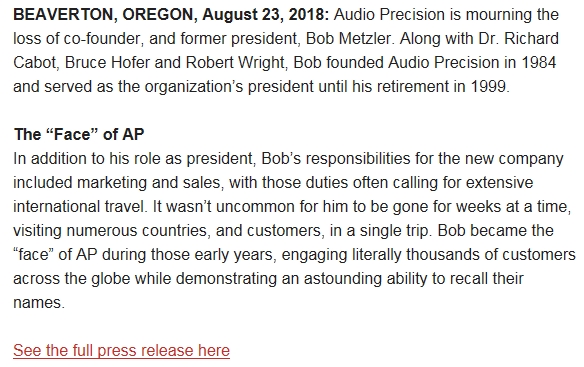The image size is (584, 367).
Task: Click the name Robert Wright
Action: tap(236, 63)
